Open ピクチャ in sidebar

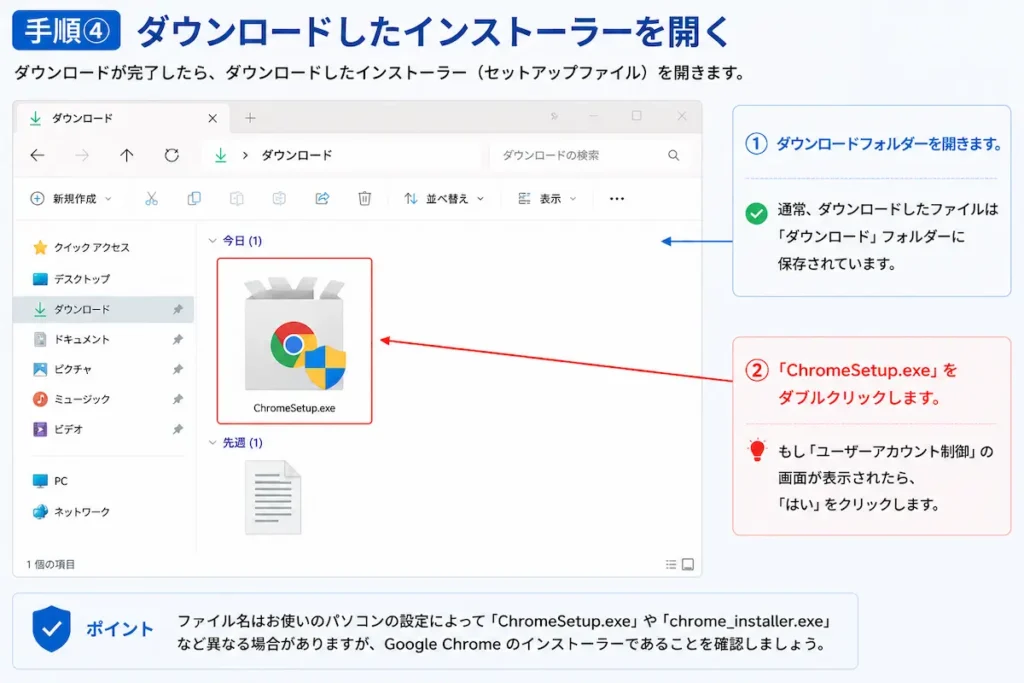[x=62, y=370]
